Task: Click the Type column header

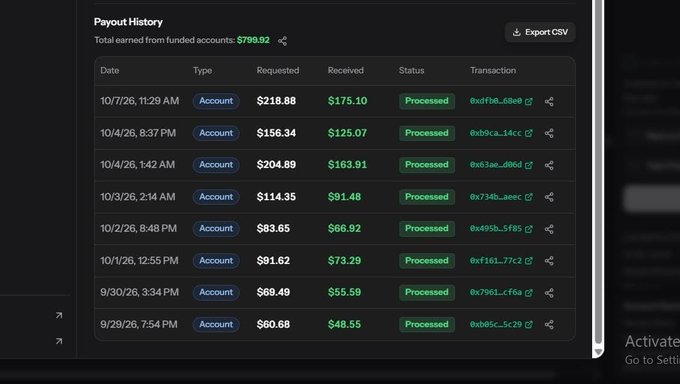Action: click(x=203, y=70)
